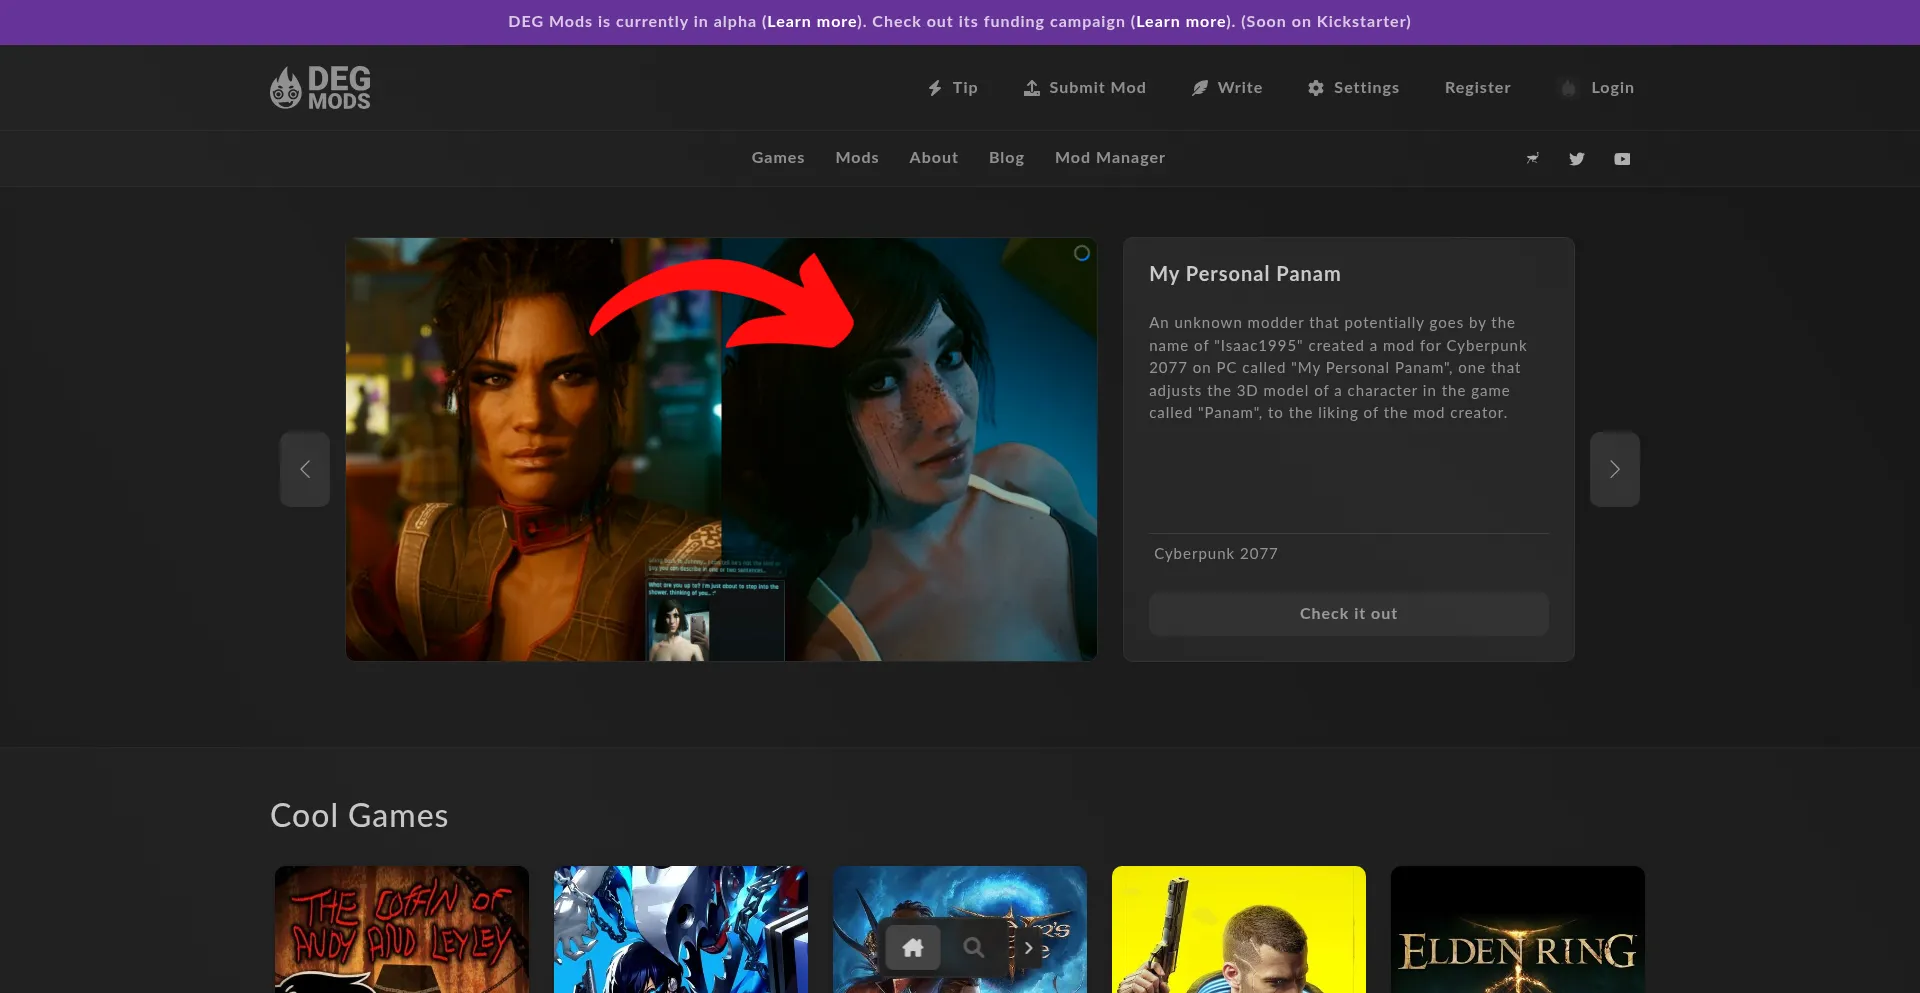Click the My Personal Panam slide image
This screenshot has width=1920, height=993.
point(721,449)
